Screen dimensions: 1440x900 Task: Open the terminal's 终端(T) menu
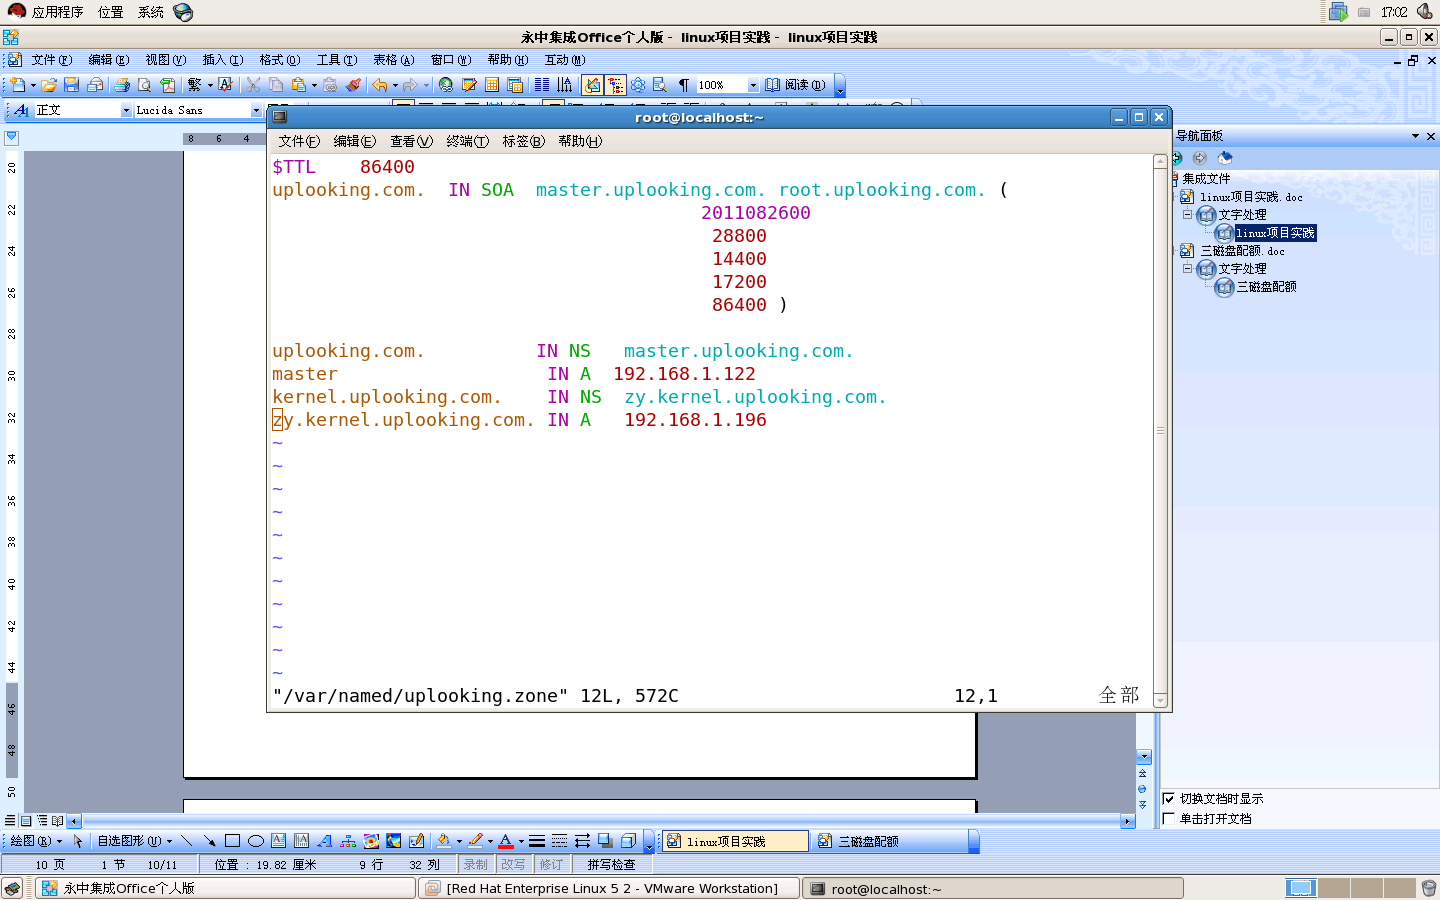pos(467,141)
